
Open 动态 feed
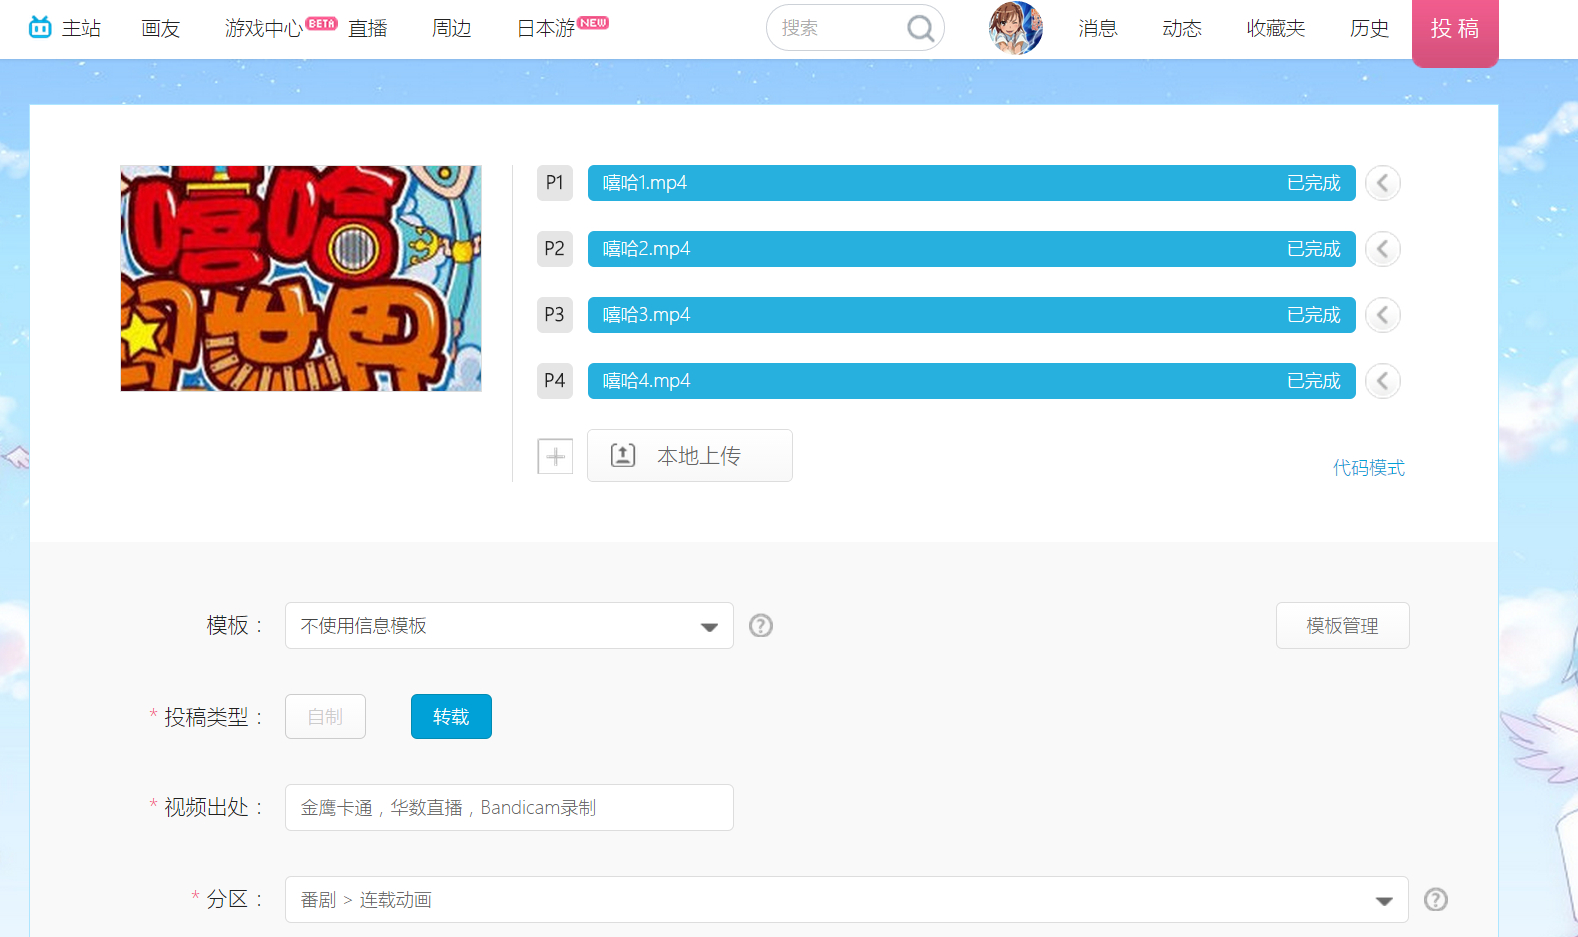pos(1182,28)
